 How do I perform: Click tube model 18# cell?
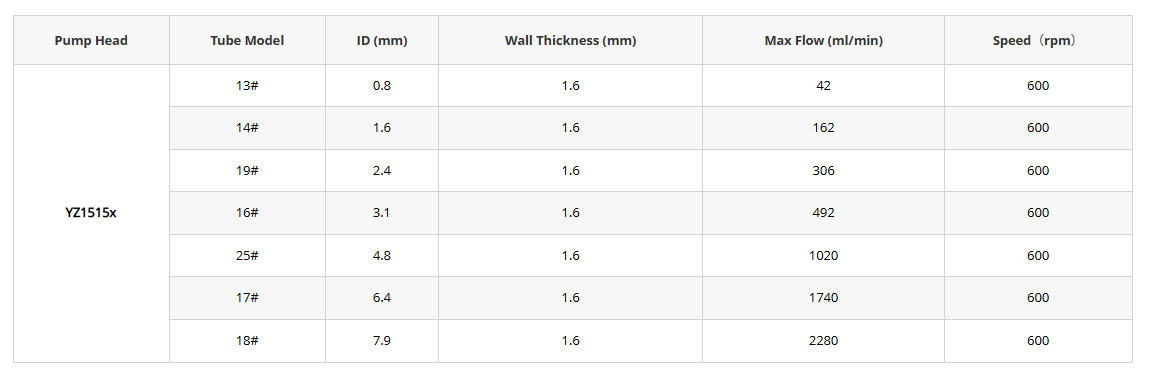pos(247,341)
